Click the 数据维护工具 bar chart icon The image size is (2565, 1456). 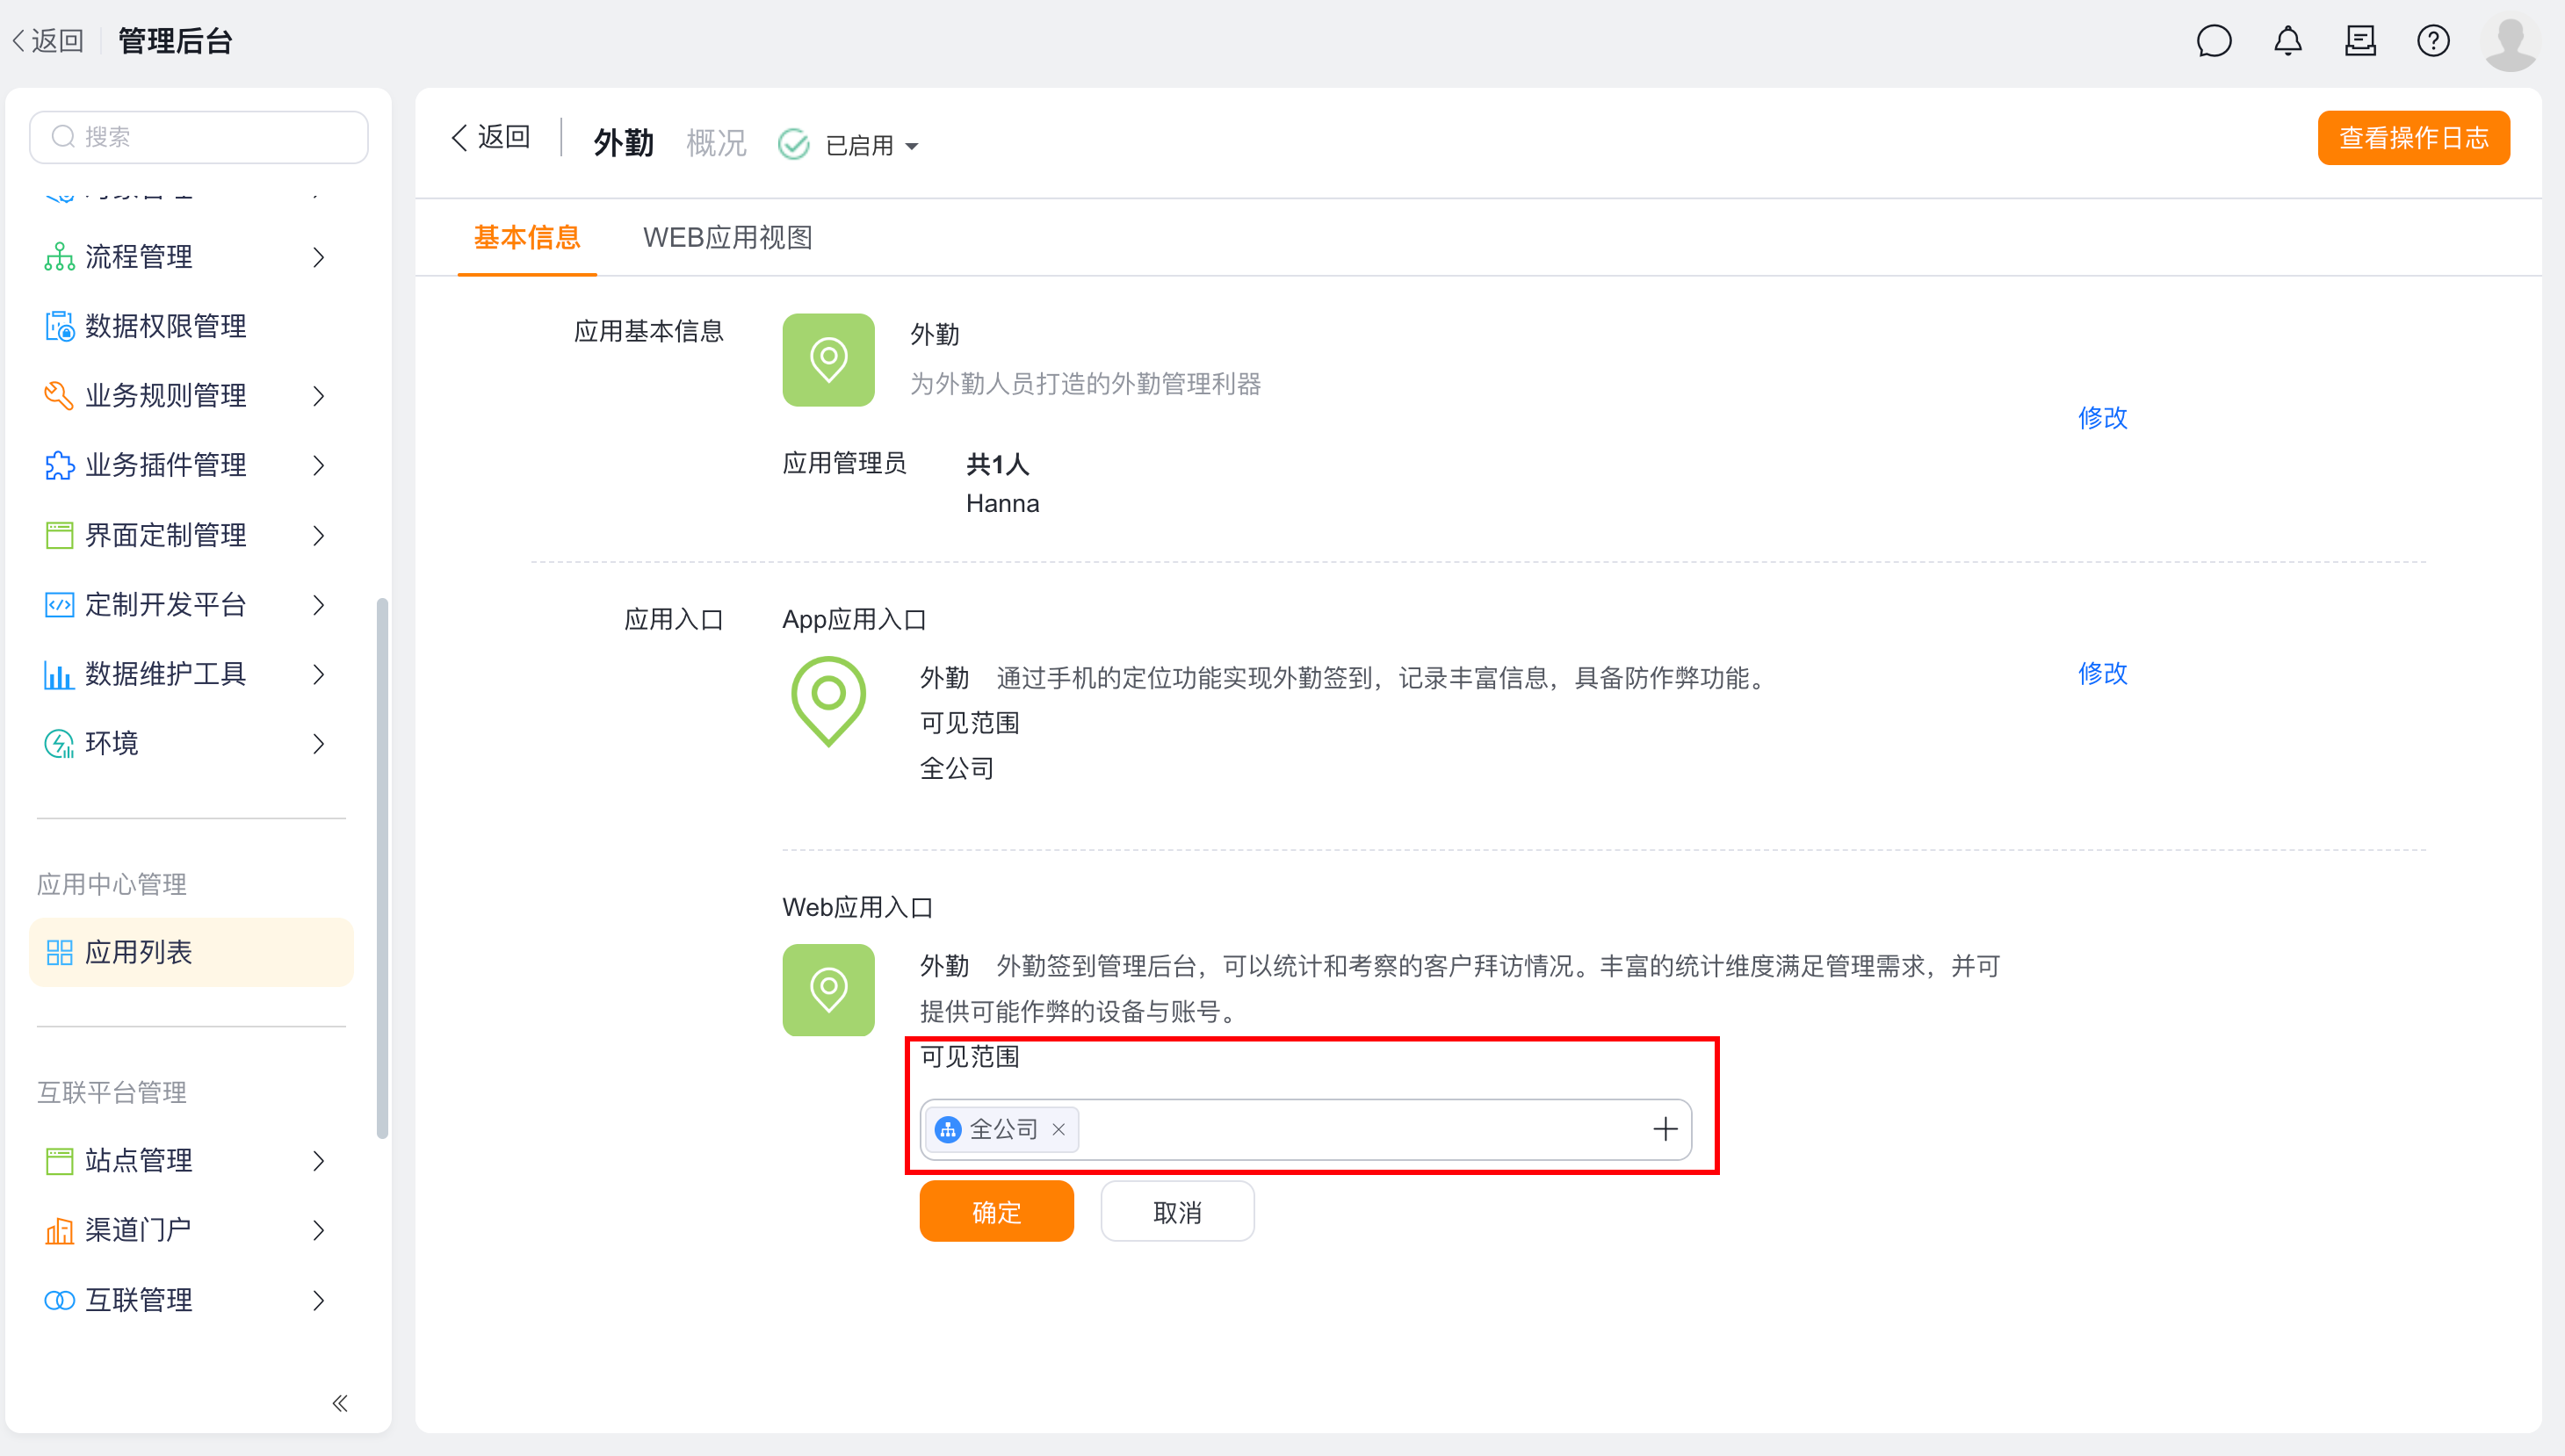pyautogui.click(x=59, y=674)
